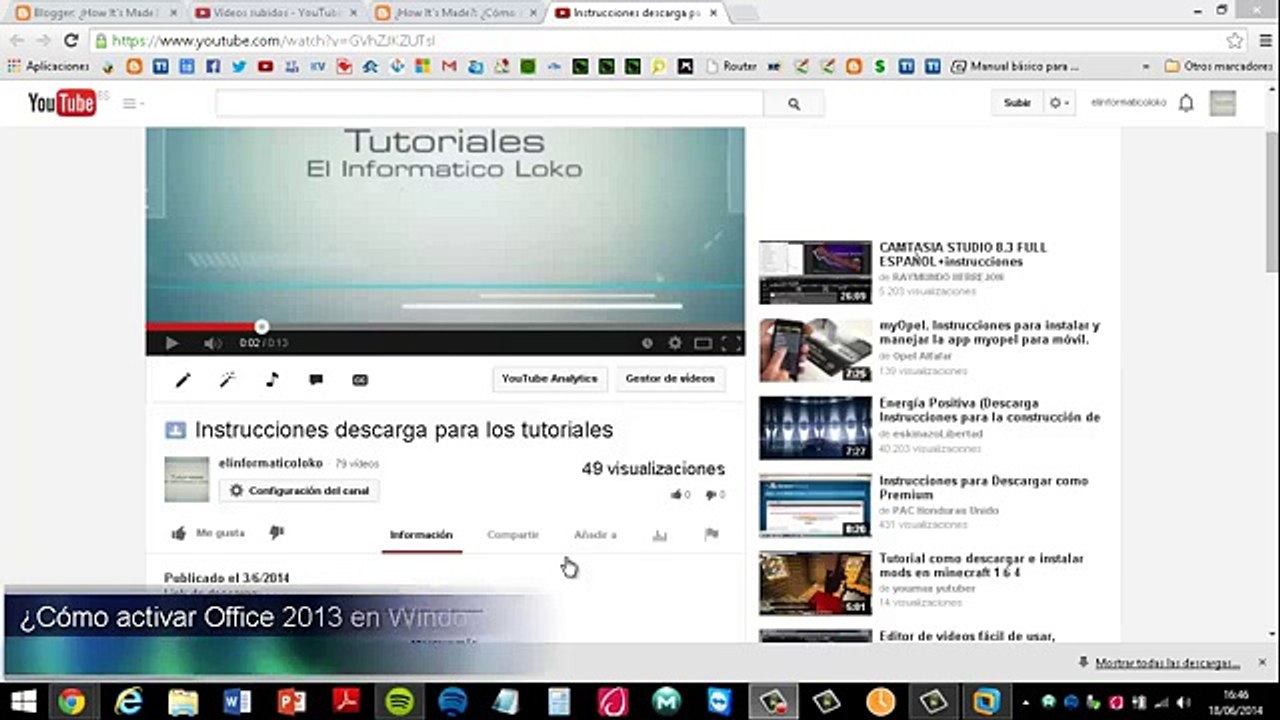The height and width of the screenshot is (720, 1280).
Task: Show hidden system tray icons
Action: pos(1024,702)
